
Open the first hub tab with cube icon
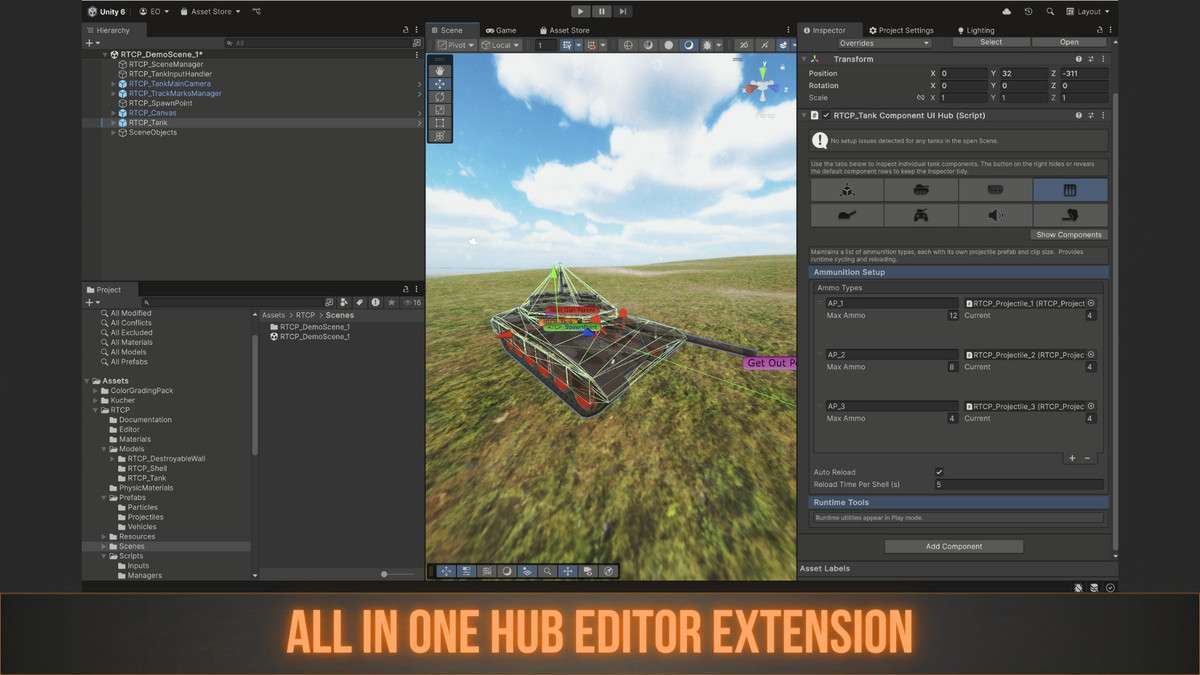tap(847, 190)
